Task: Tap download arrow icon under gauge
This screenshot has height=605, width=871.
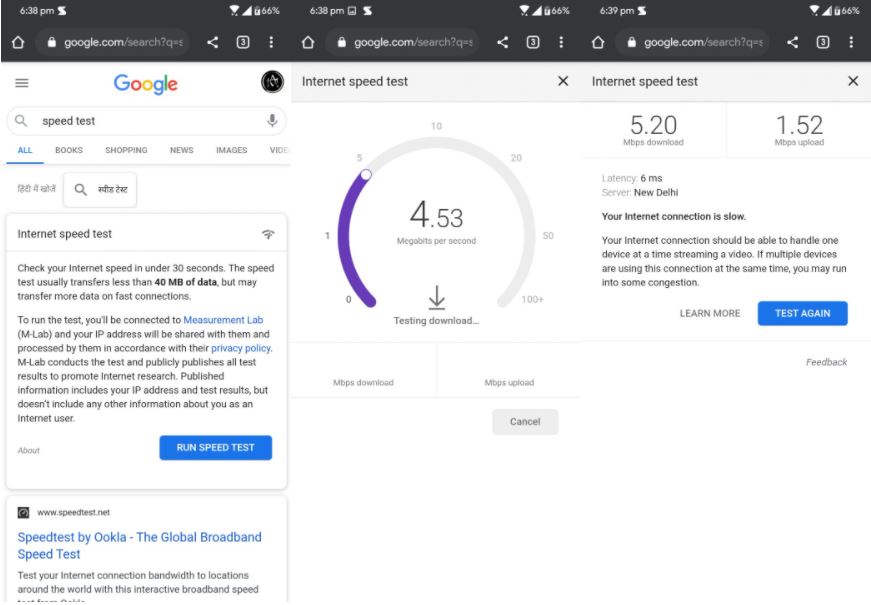Action: click(437, 298)
